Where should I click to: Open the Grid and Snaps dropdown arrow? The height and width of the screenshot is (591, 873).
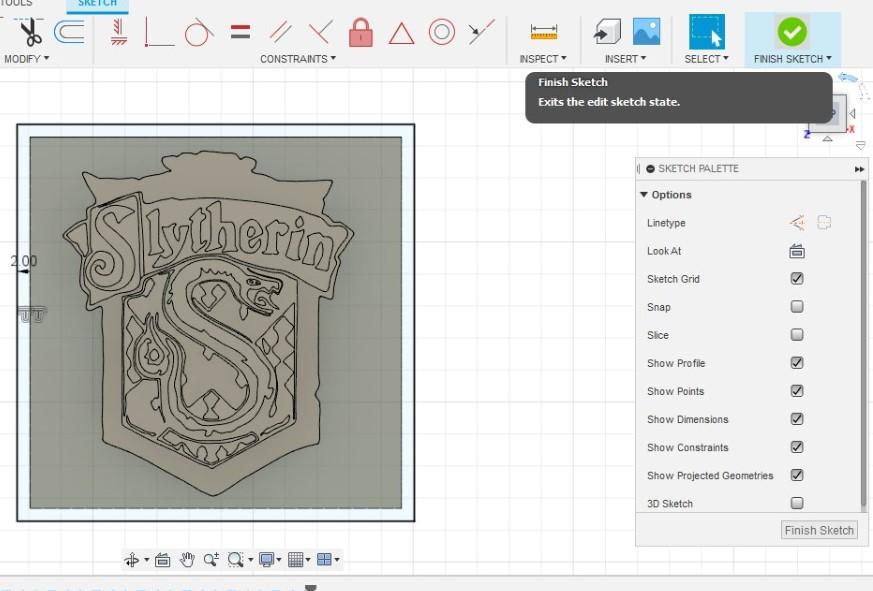[x=307, y=559]
